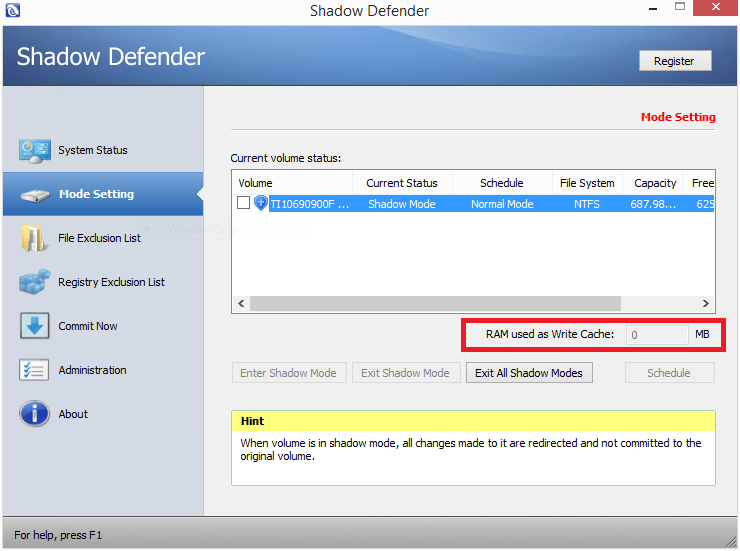Viewport: 740px width, 551px height.
Task: Click the shield icon beside volume TI10690900F
Action: (261, 203)
